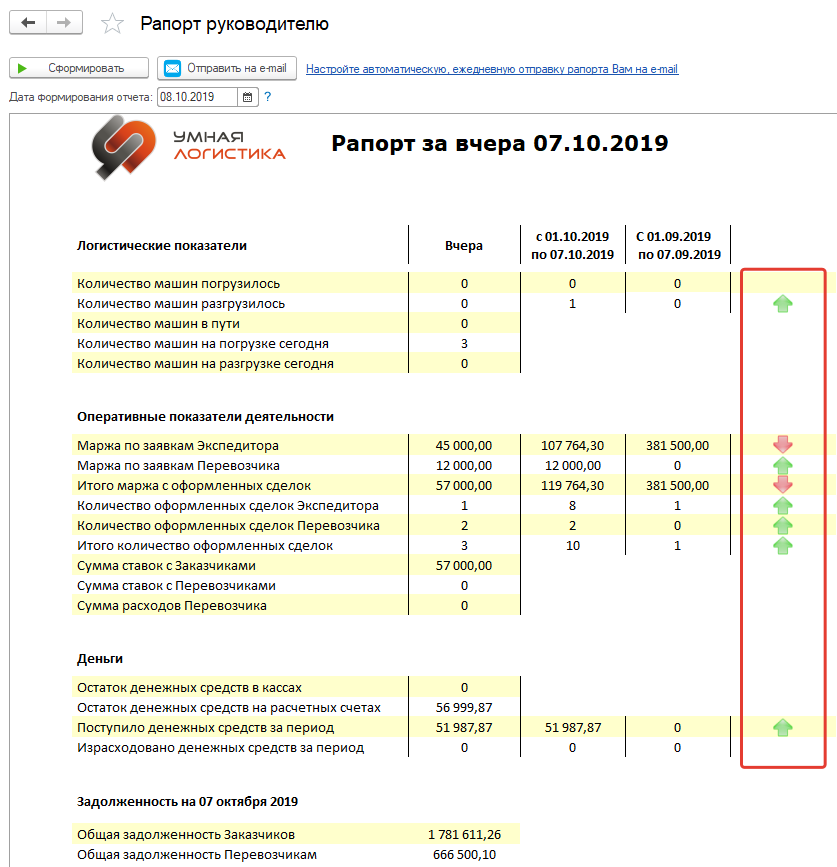Select row Количество оформленных сделок Экспедитора
837x867 pixels.
[228, 505]
